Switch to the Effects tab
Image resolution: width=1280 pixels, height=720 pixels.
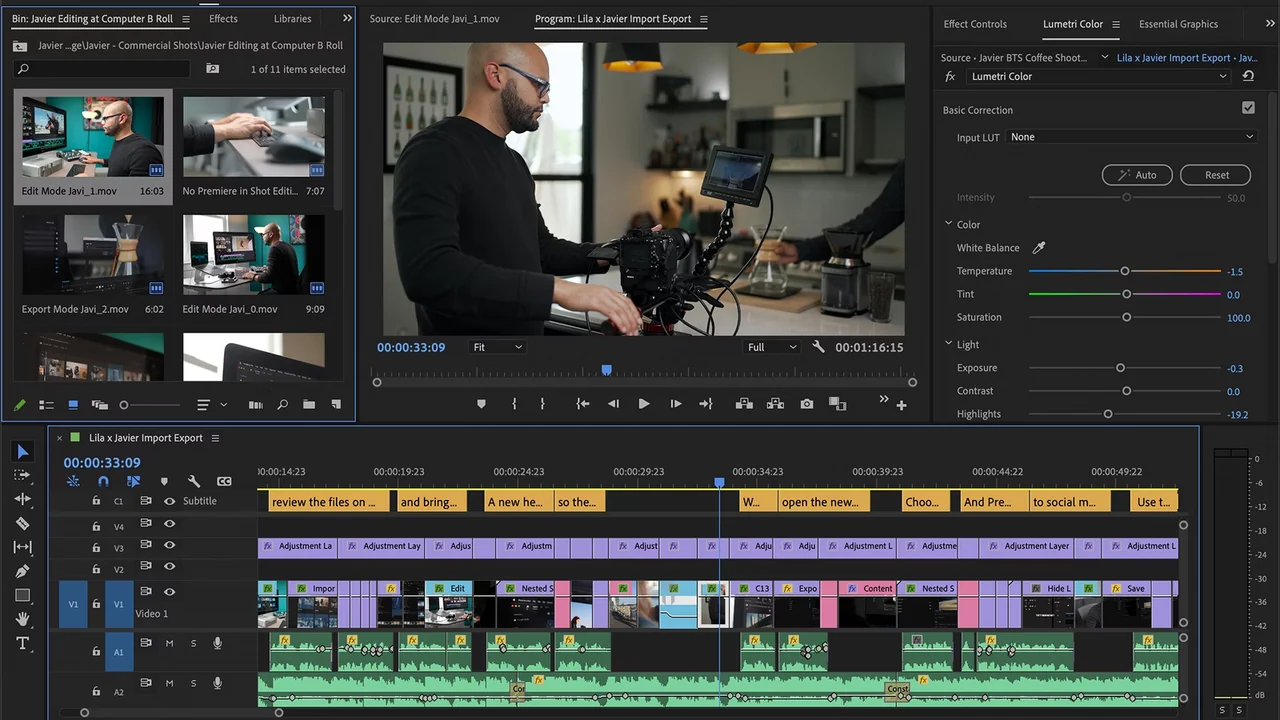223,18
